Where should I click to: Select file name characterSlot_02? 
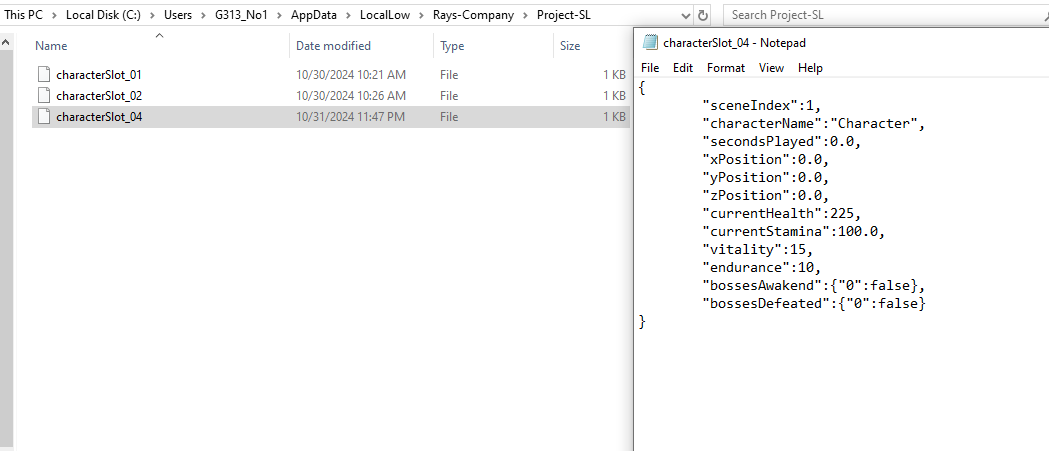(99, 96)
